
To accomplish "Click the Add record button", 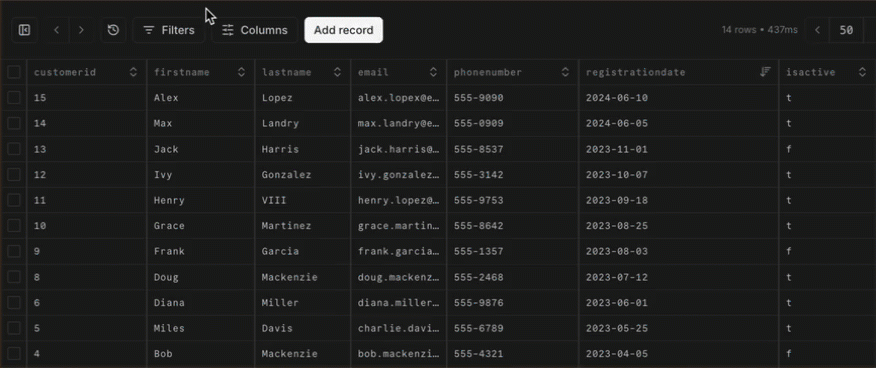I will point(344,30).
